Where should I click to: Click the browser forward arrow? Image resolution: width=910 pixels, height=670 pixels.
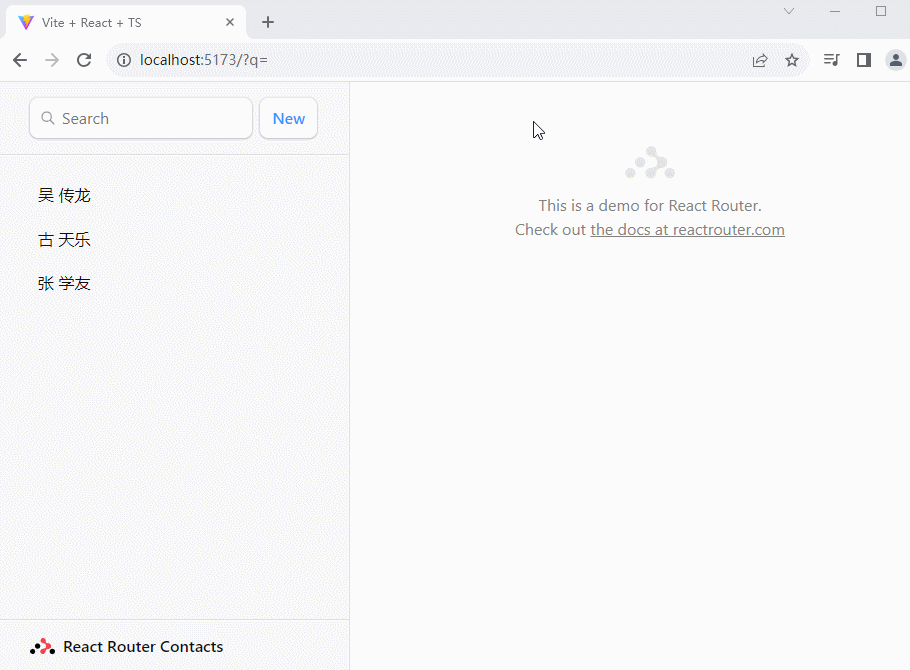(x=52, y=60)
